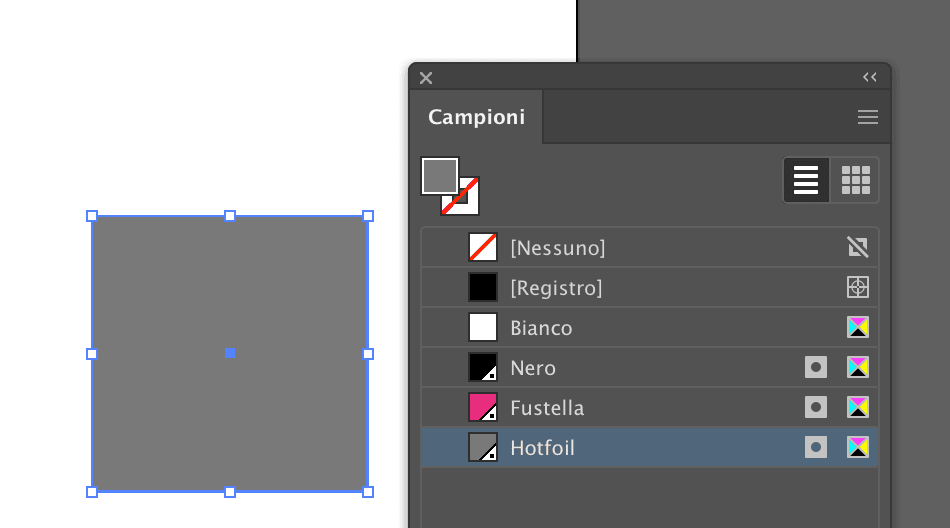
Task: Open the Campioni panel hamburger menu
Action: [x=868, y=117]
